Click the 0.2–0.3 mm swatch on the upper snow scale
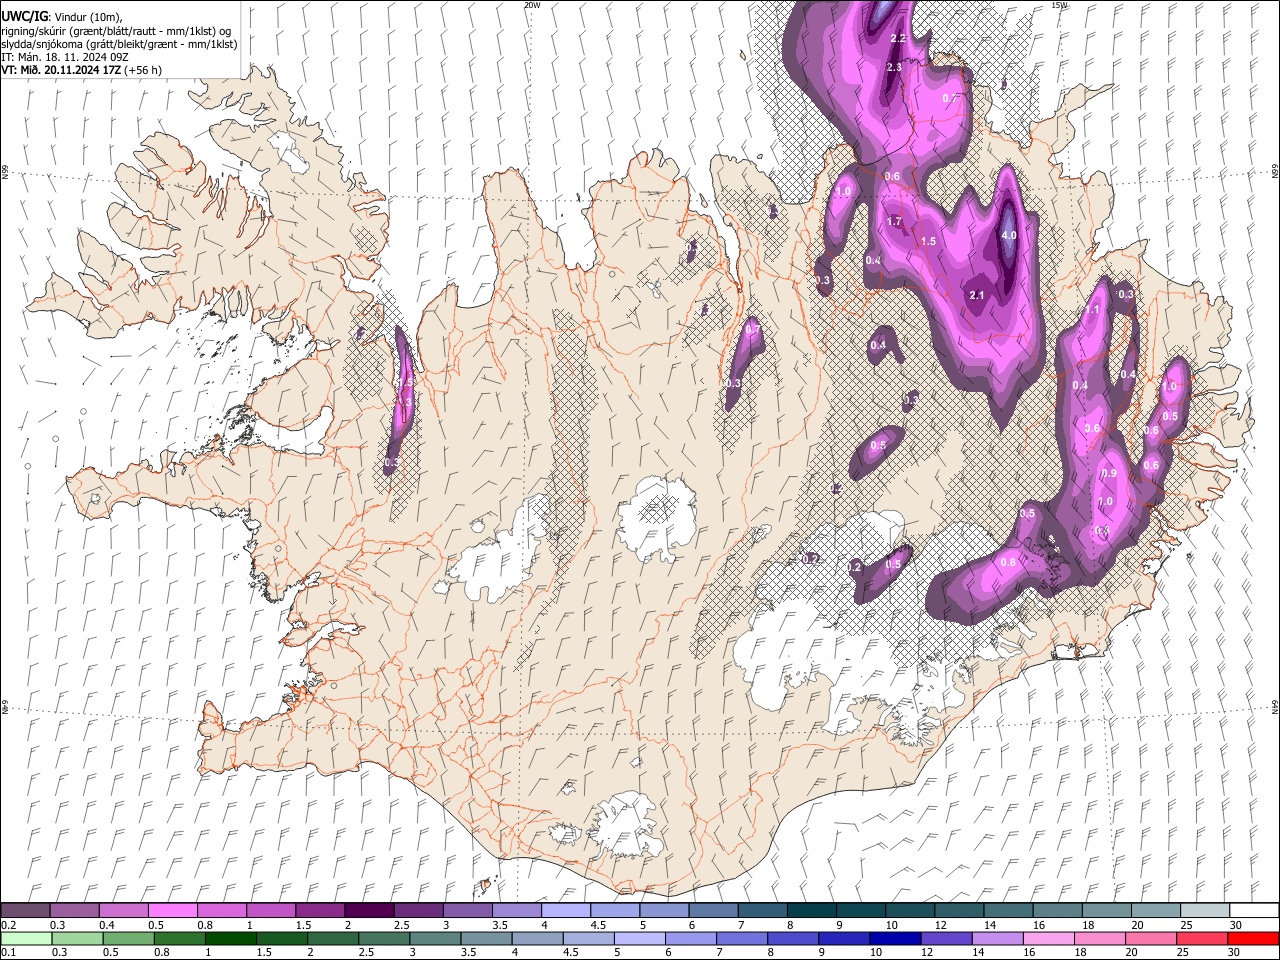 tap(26, 911)
